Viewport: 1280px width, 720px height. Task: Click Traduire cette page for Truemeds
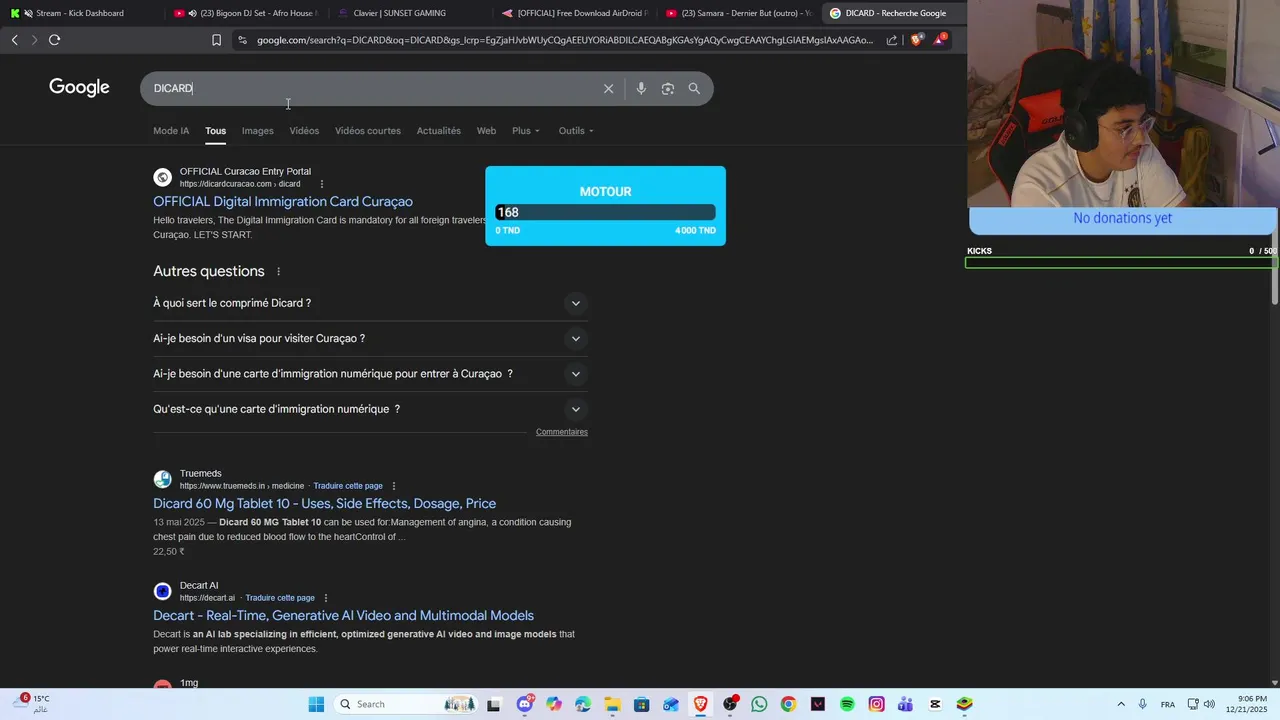pyautogui.click(x=348, y=486)
